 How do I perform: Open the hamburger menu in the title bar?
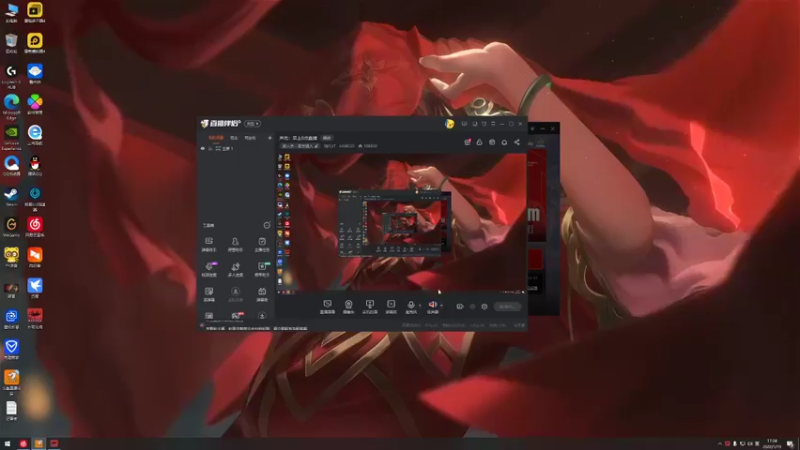tap(493, 123)
